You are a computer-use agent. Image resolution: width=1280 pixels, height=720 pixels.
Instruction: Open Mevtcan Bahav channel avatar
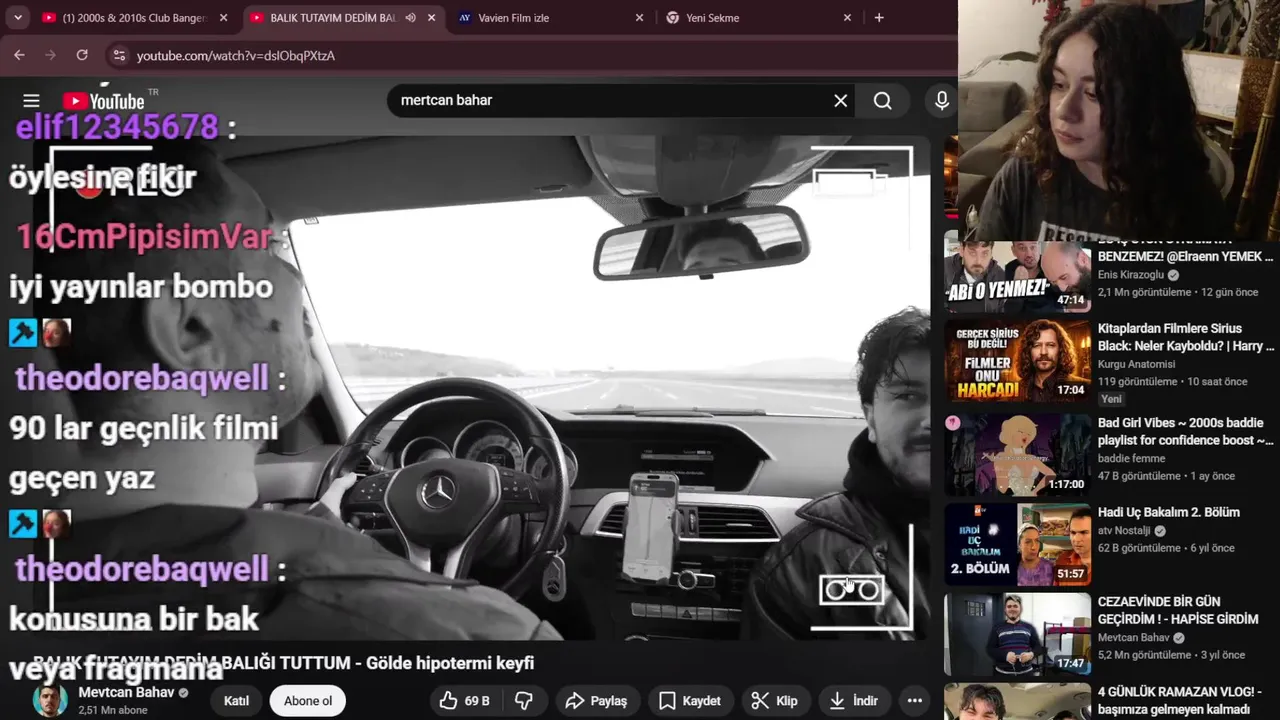(x=50, y=701)
